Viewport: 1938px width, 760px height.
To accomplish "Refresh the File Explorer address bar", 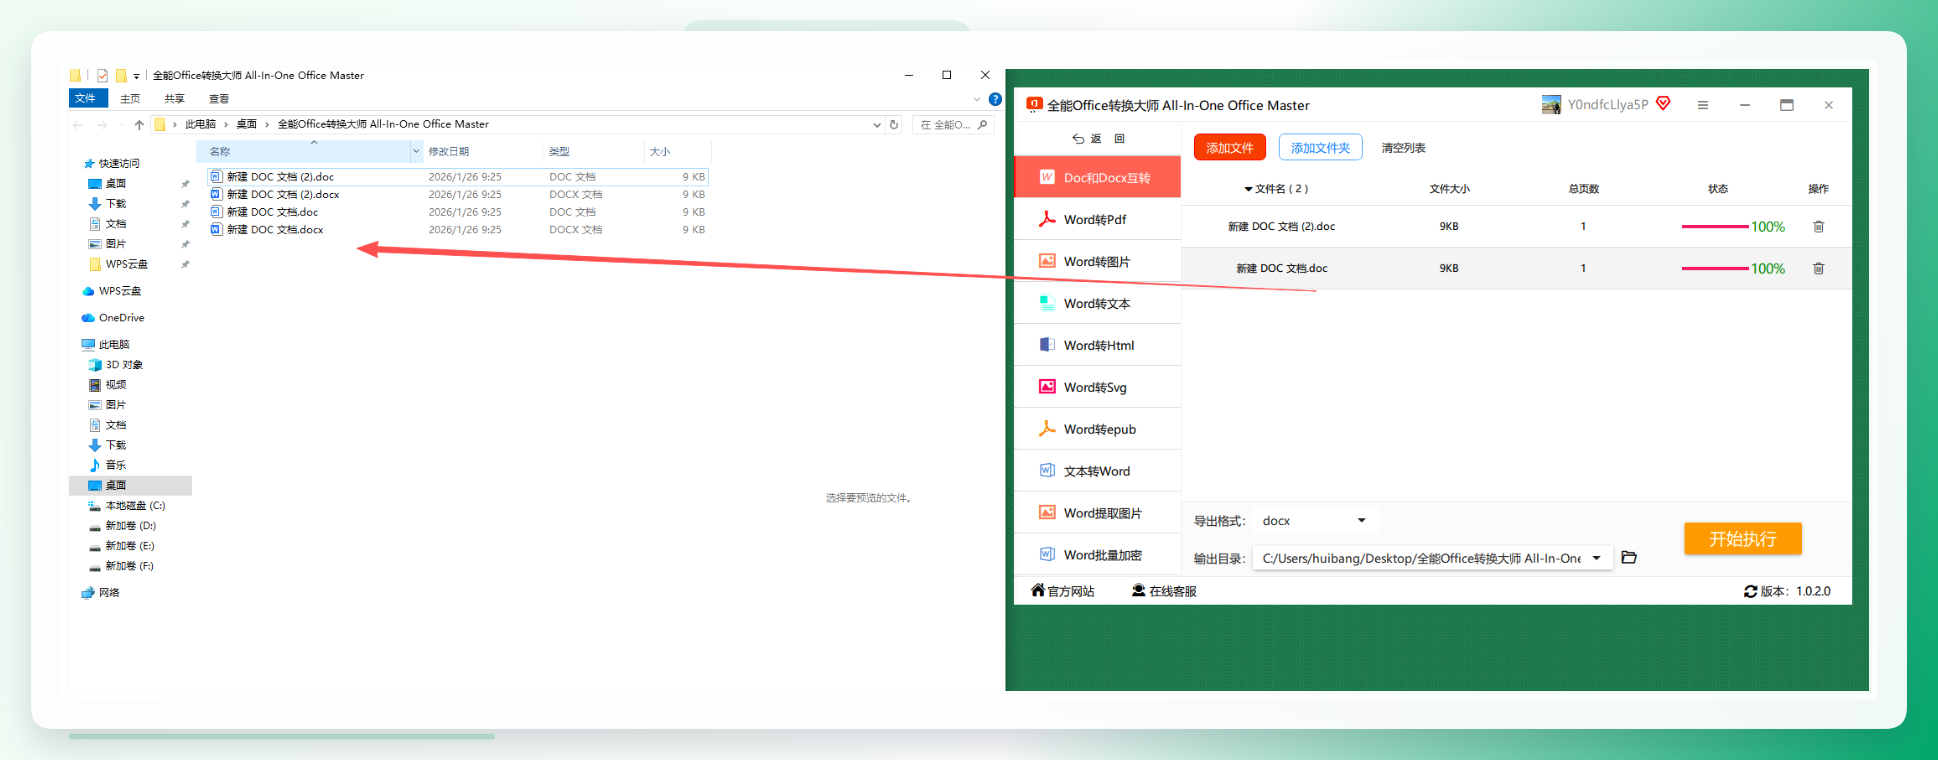I will click(894, 125).
